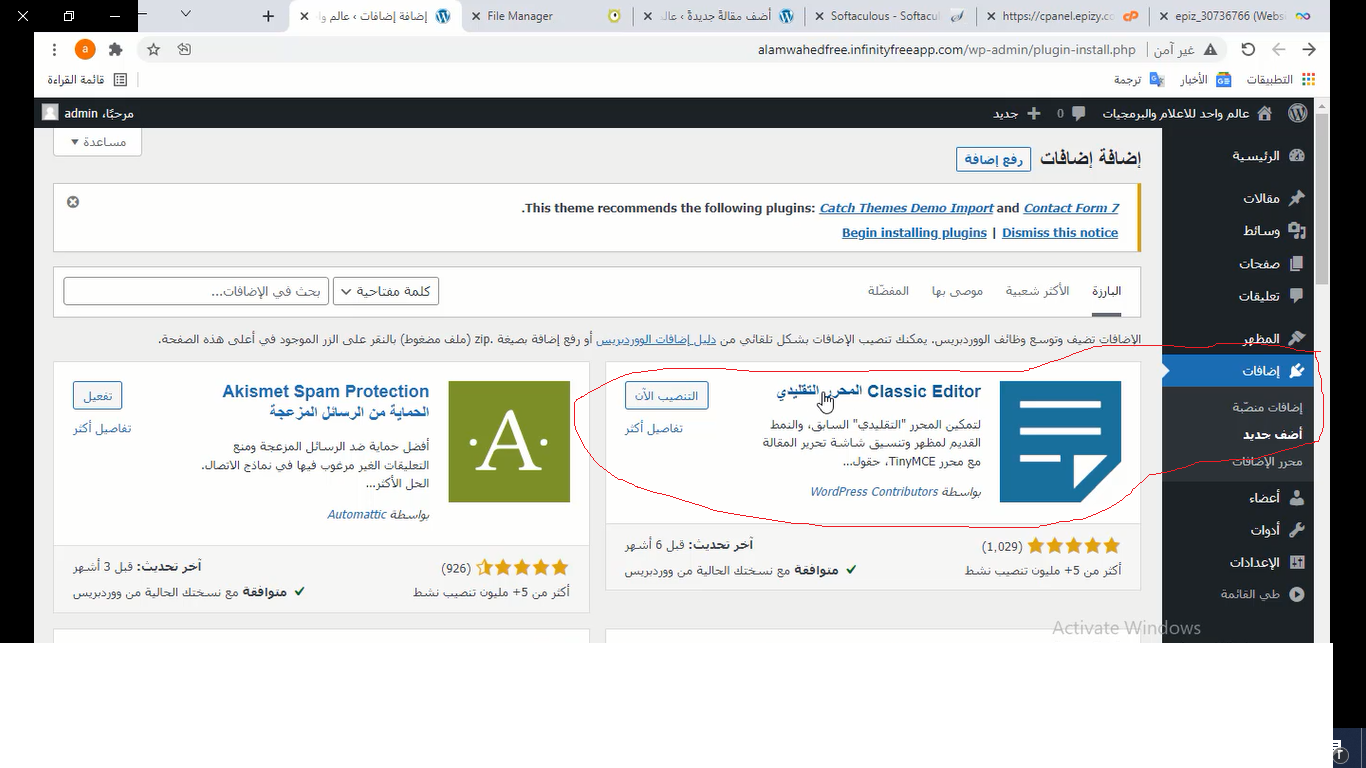1366x768 pixels.
Task: Open الرئيسية dashboard in the sidebar
Action: [1268, 156]
